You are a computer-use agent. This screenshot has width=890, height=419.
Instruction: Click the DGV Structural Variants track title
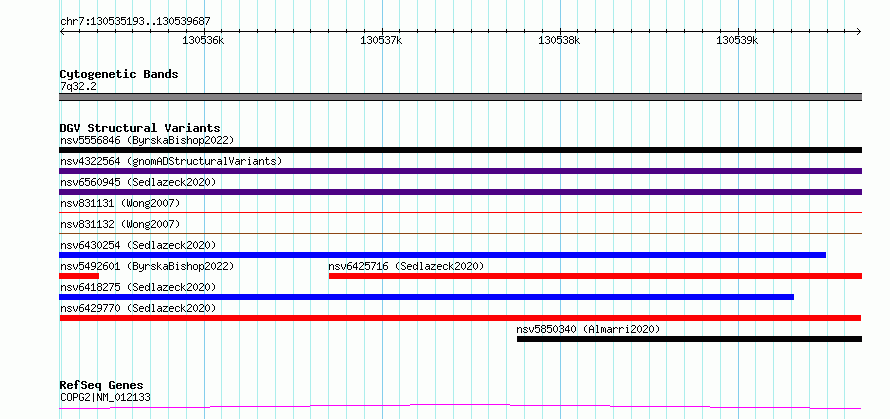tap(140, 128)
